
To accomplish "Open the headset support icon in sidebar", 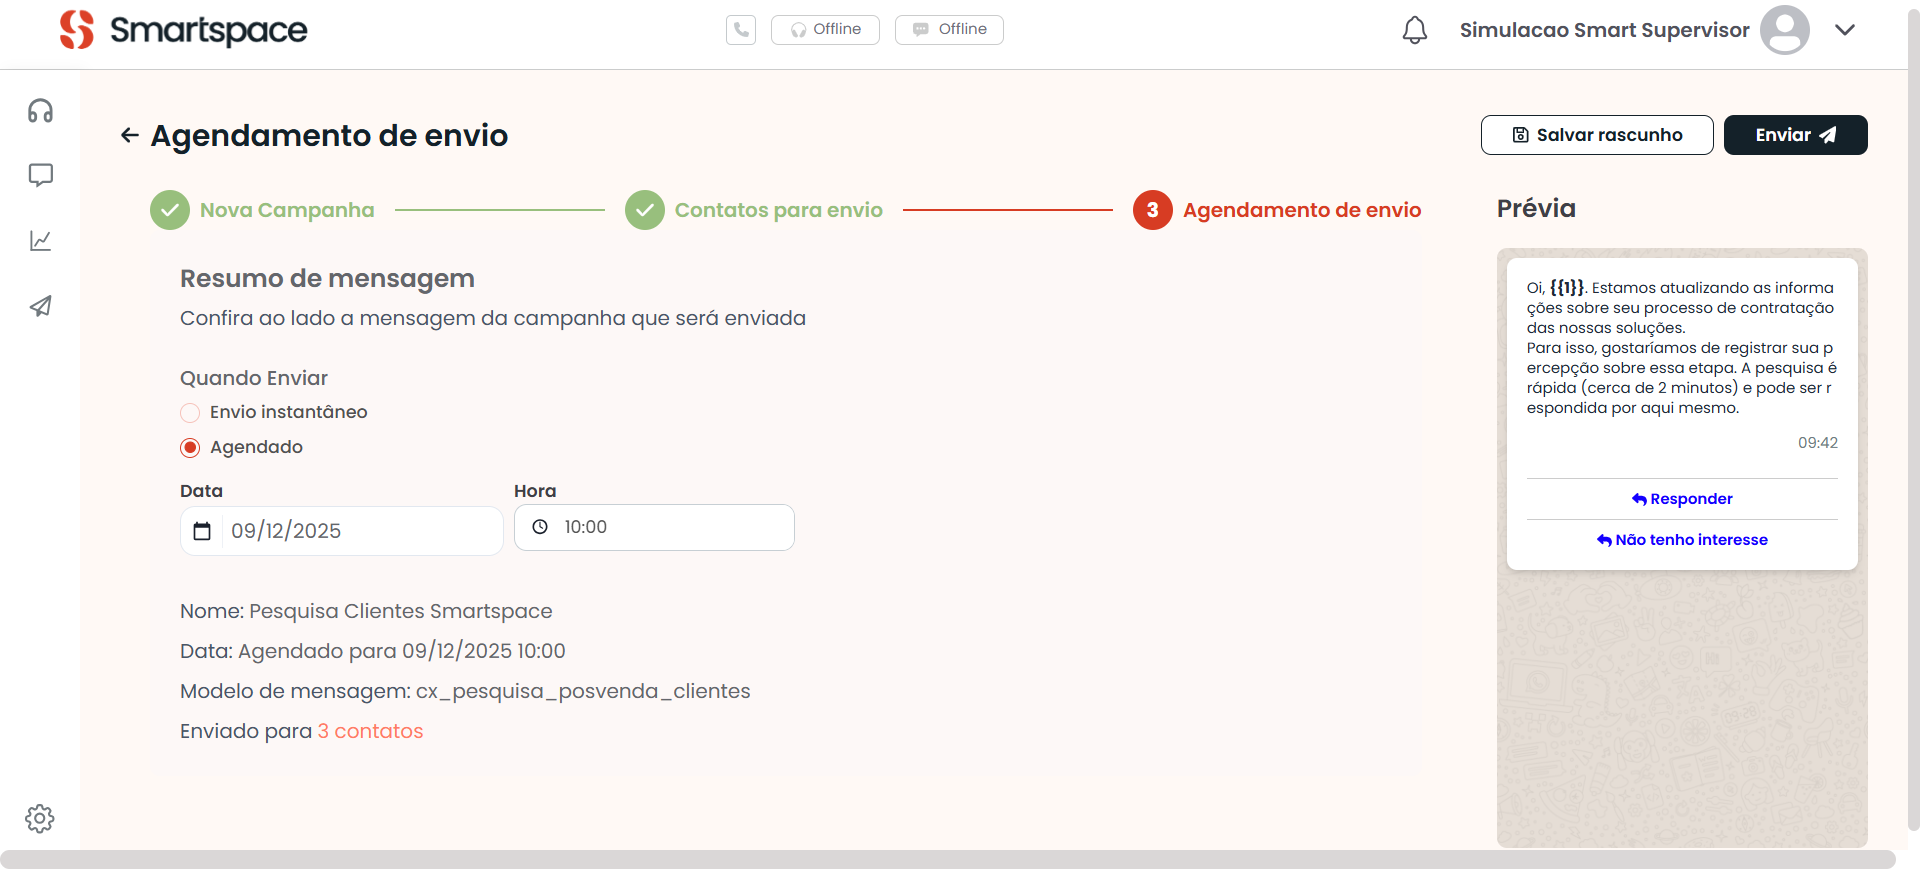I will tap(40, 111).
